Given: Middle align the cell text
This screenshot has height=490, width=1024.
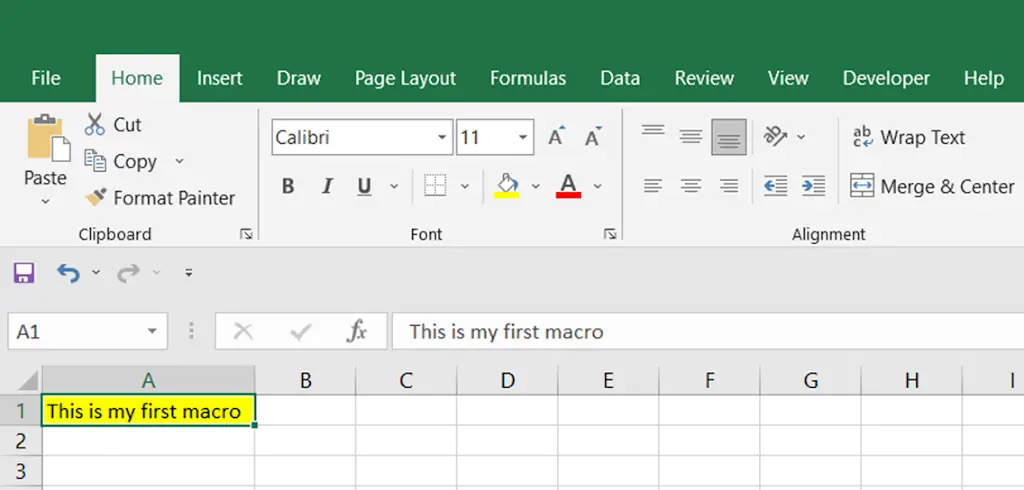Looking at the screenshot, I should click(x=690, y=137).
